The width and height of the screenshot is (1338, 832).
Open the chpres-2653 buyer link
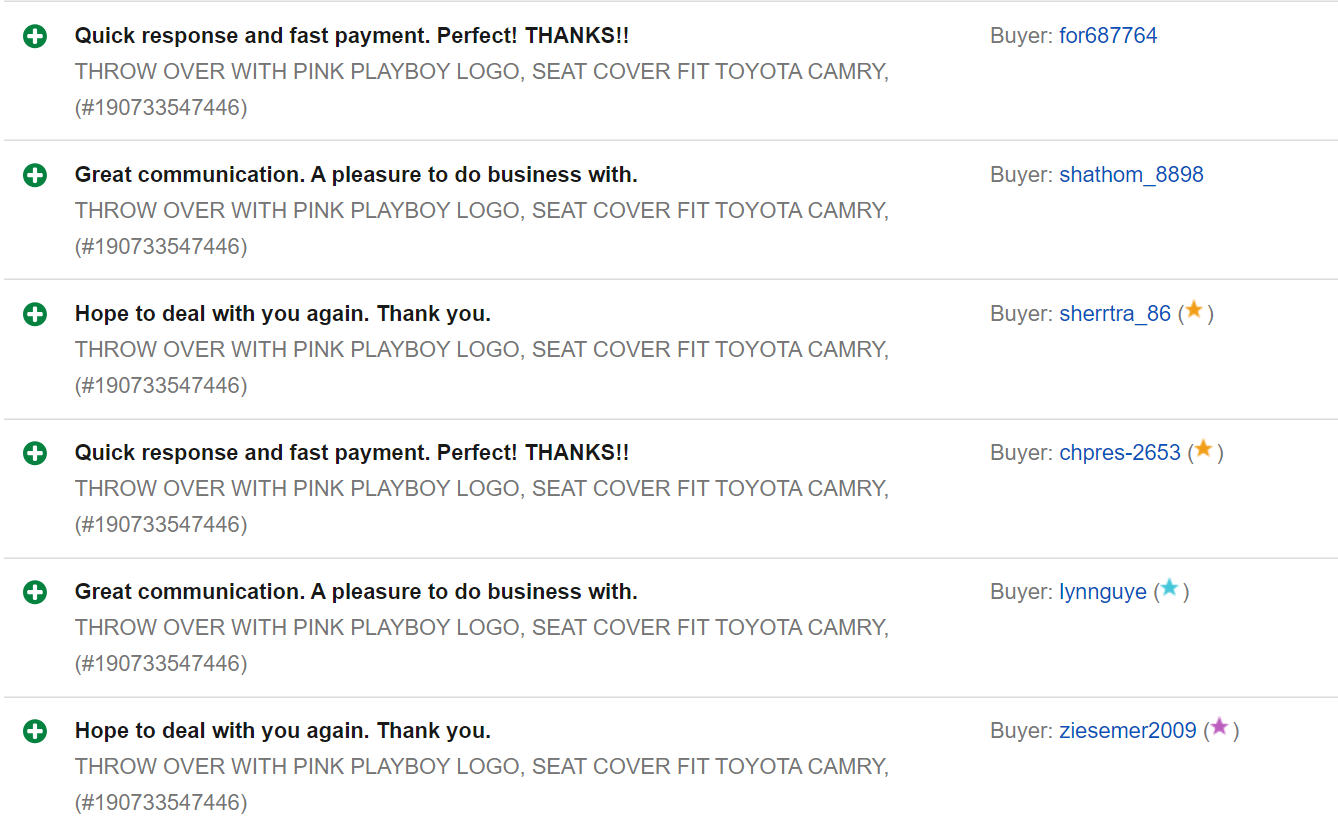pyautogui.click(x=1120, y=453)
